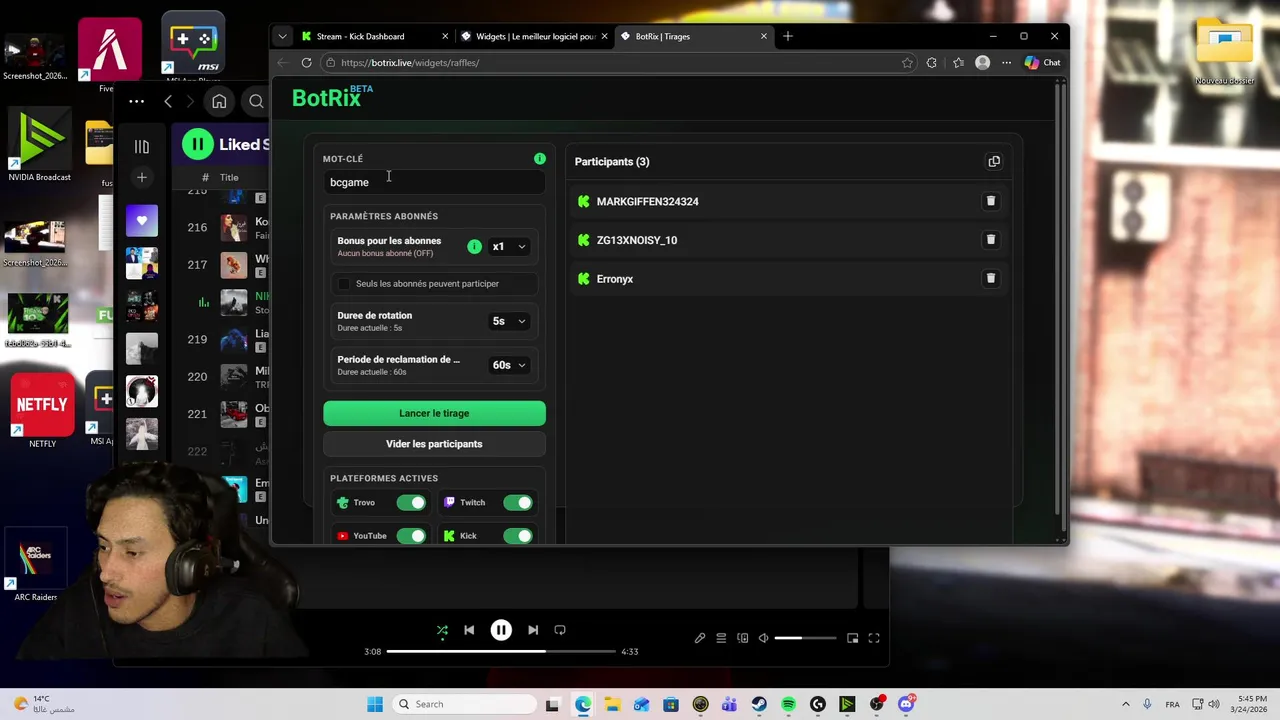Click Vider les participants button
Screen dimensions: 1280x720
click(434, 444)
